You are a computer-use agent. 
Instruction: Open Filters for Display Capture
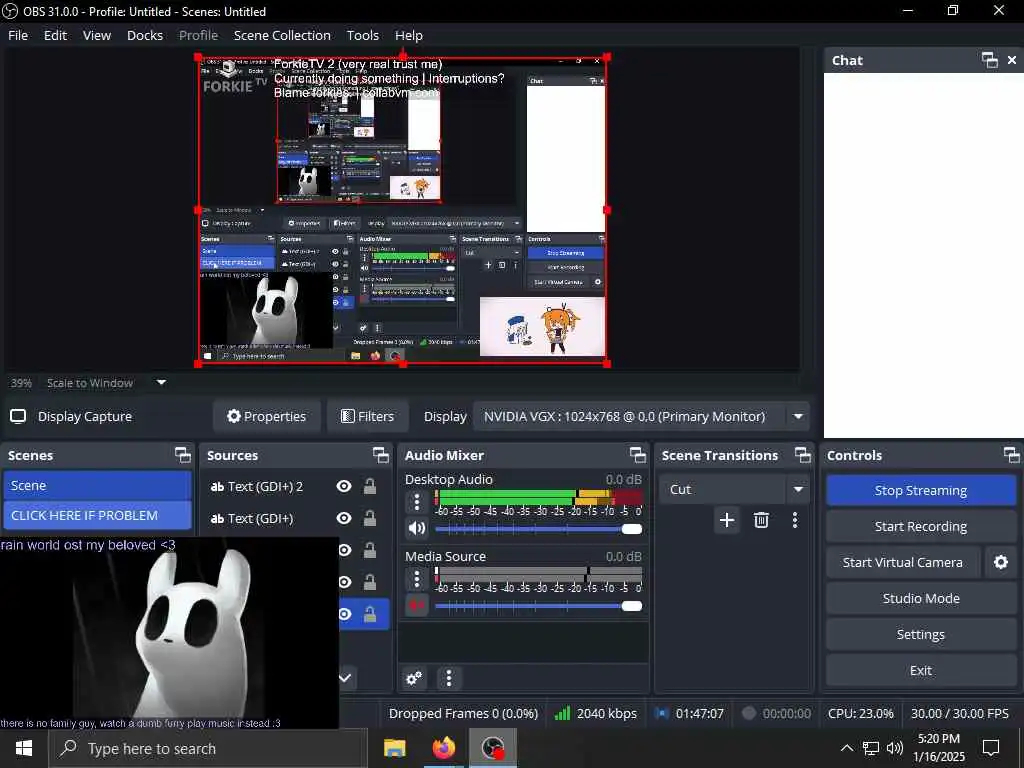click(368, 417)
